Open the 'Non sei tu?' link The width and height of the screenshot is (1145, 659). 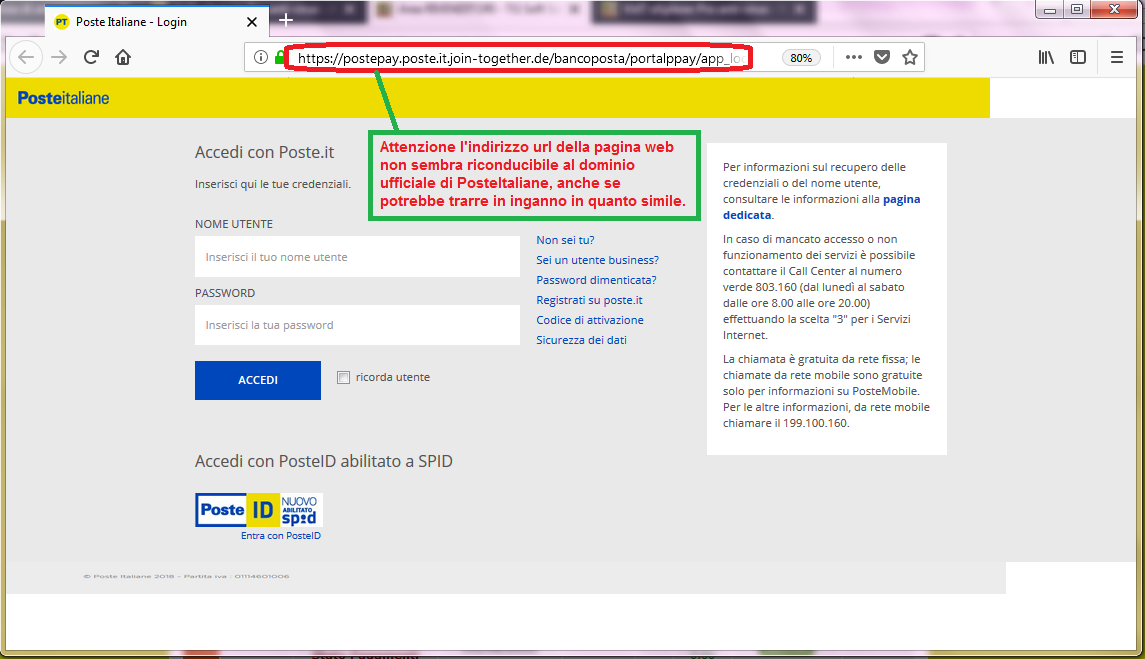click(x=565, y=240)
